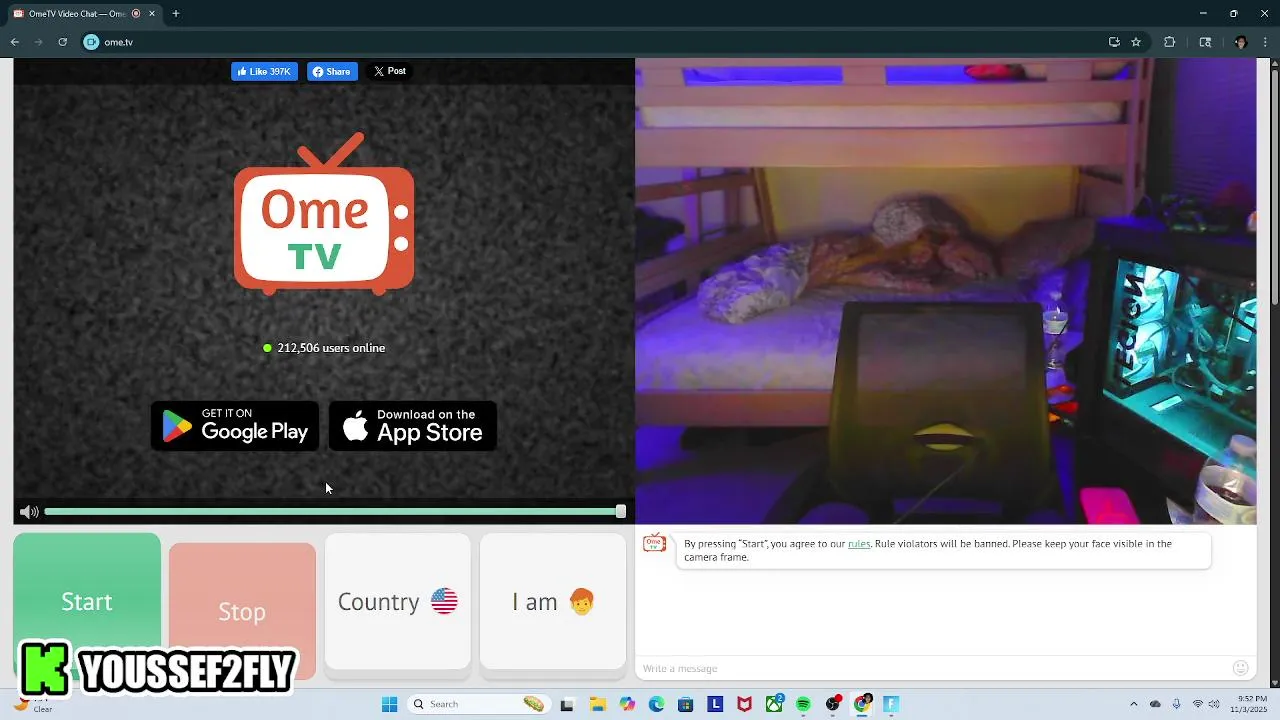Screen dimensions: 1280x720
Task: Click the site info icon by ome.tv
Action: coord(91,42)
